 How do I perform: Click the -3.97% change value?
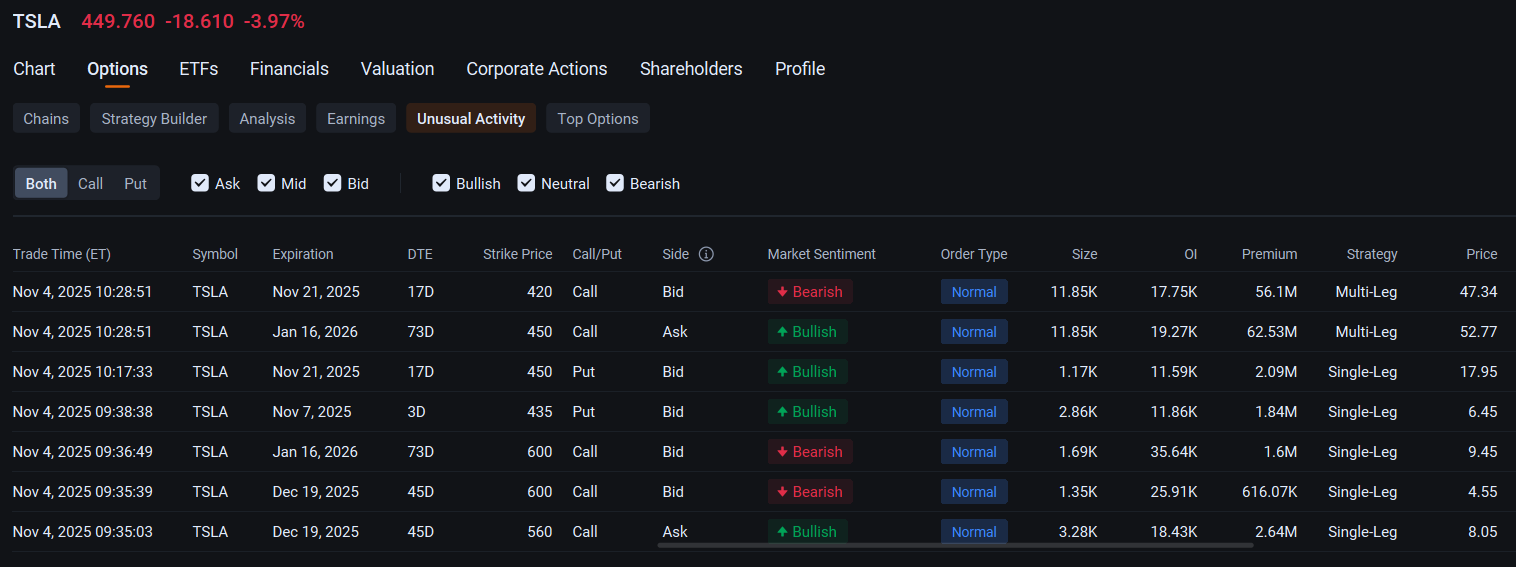pos(274,21)
